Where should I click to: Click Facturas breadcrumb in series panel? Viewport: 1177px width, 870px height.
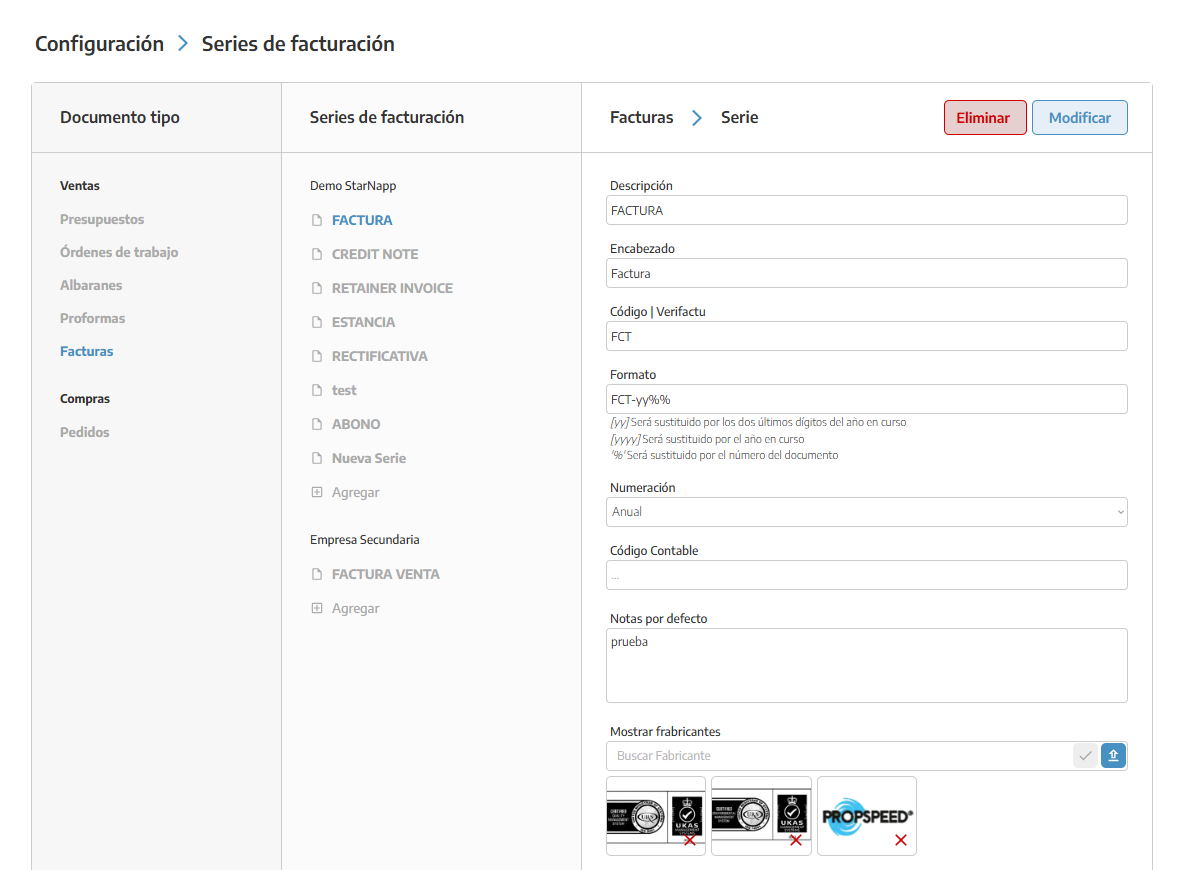tap(642, 117)
